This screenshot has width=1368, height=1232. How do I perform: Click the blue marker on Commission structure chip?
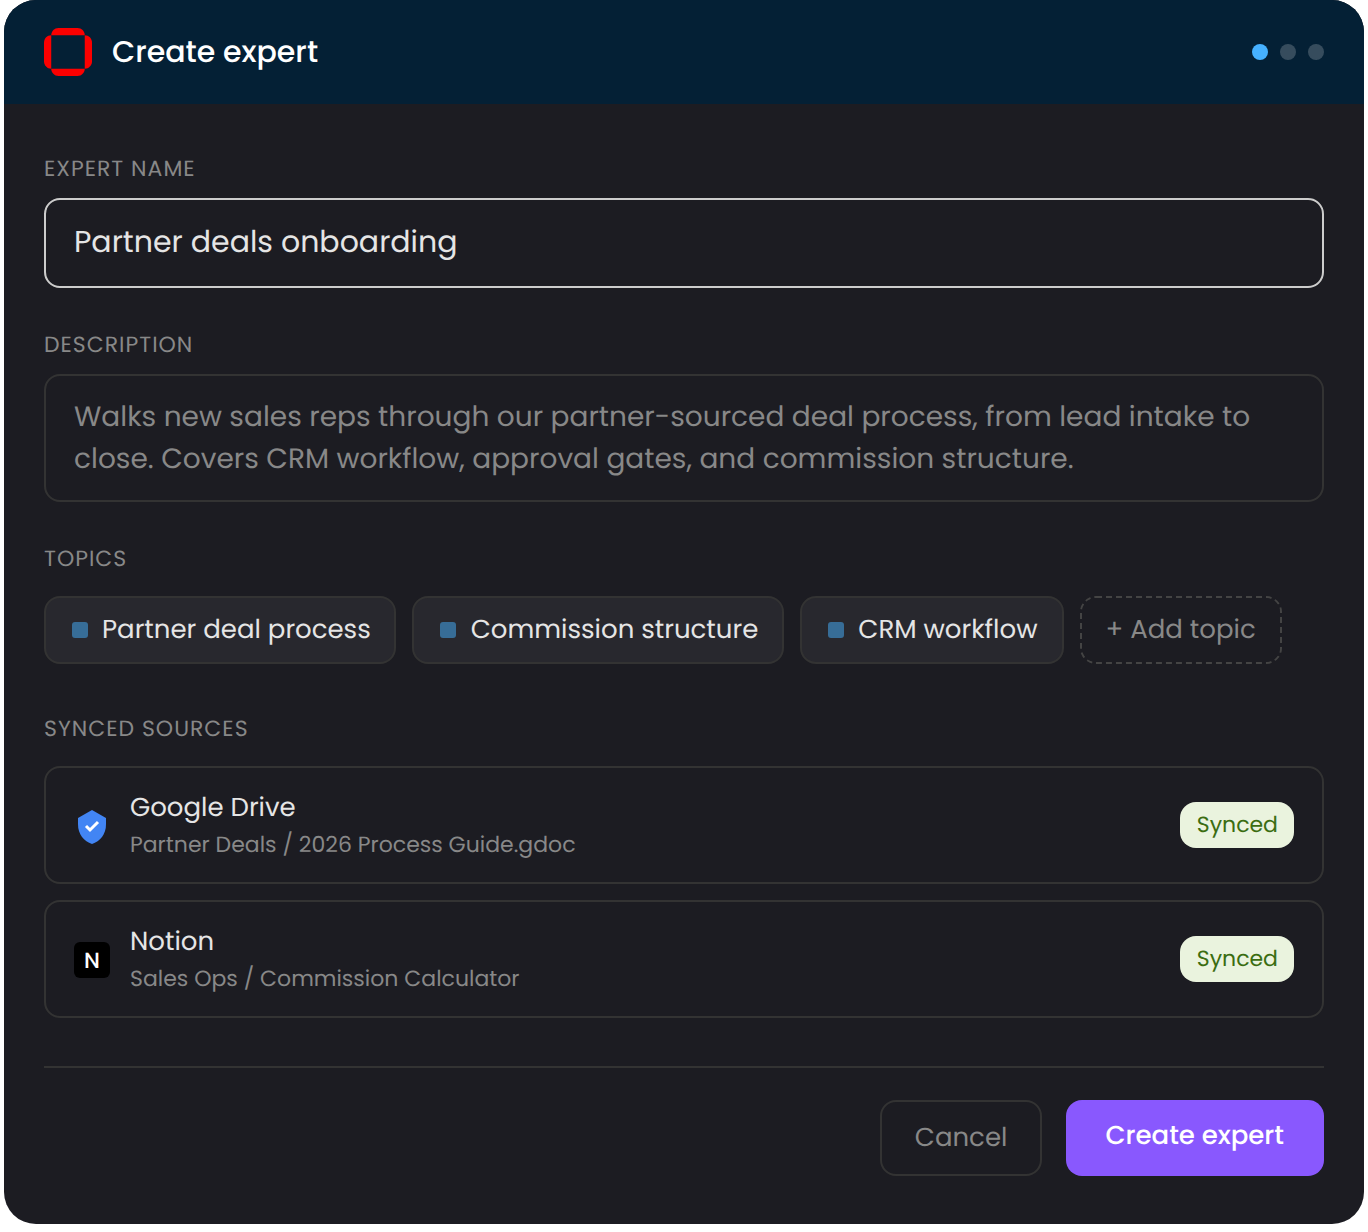pos(448,629)
